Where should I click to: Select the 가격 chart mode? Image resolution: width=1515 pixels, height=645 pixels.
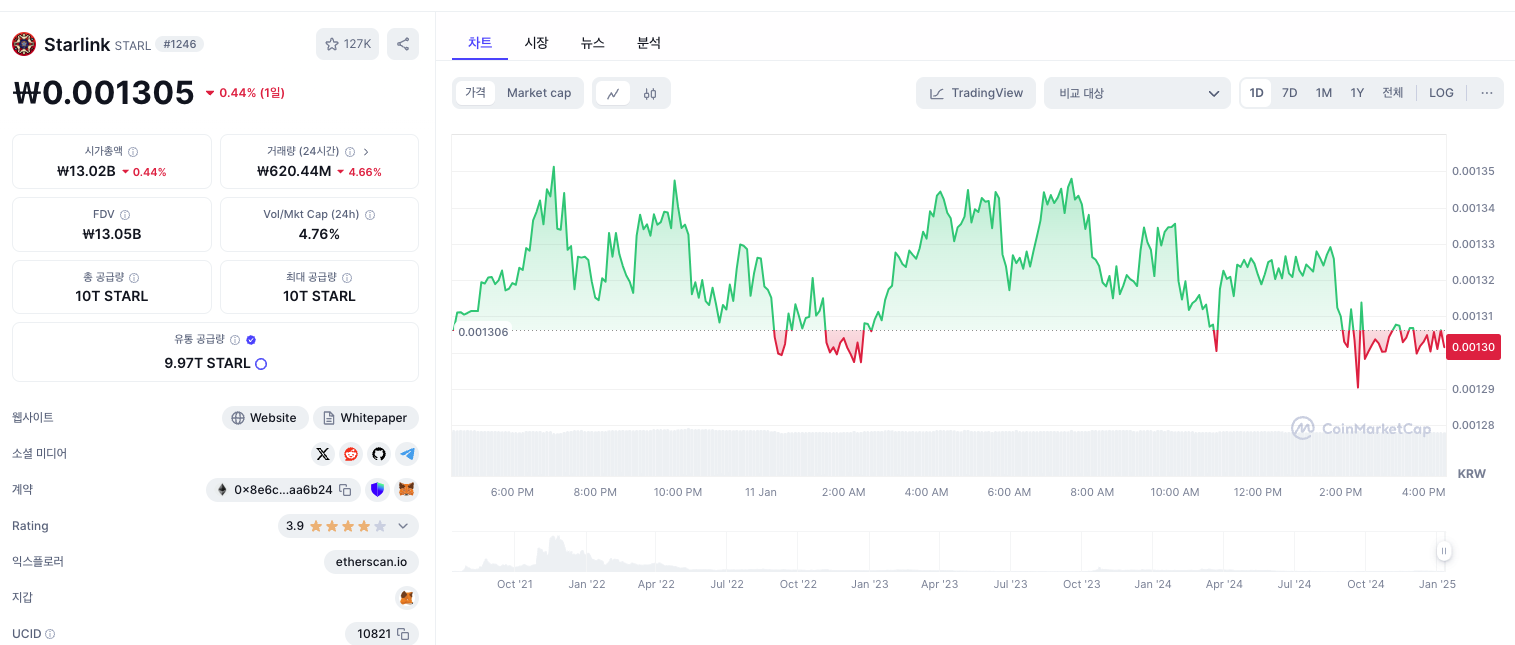pyautogui.click(x=475, y=93)
